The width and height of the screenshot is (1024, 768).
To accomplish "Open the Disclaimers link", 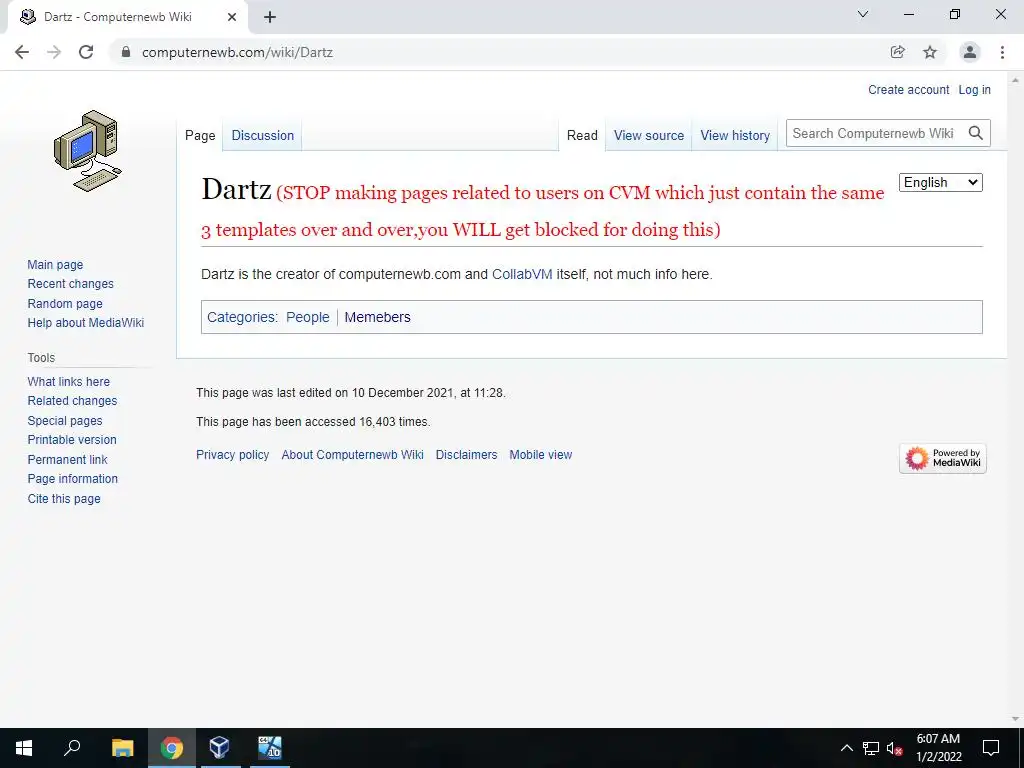I will [x=466, y=455].
